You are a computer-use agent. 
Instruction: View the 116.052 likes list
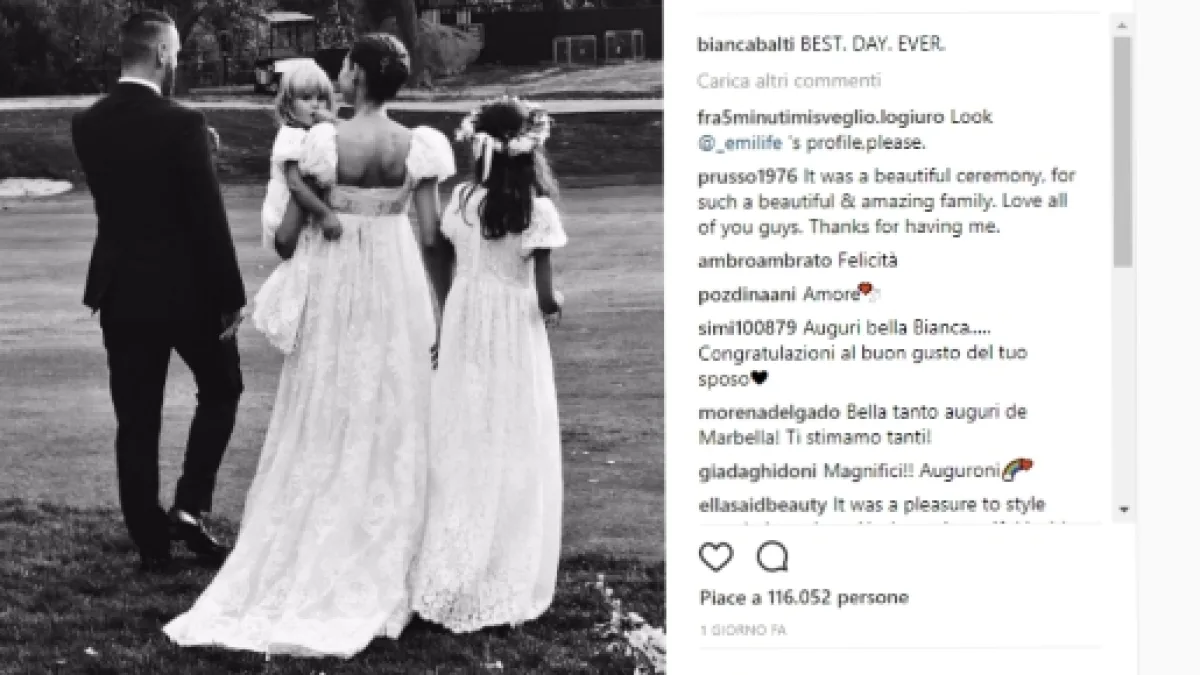pos(804,598)
